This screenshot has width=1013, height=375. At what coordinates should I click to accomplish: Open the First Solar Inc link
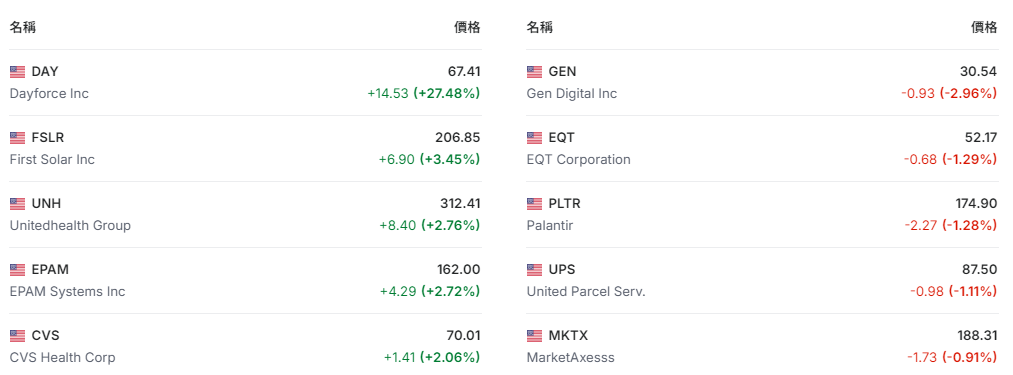point(52,160)
